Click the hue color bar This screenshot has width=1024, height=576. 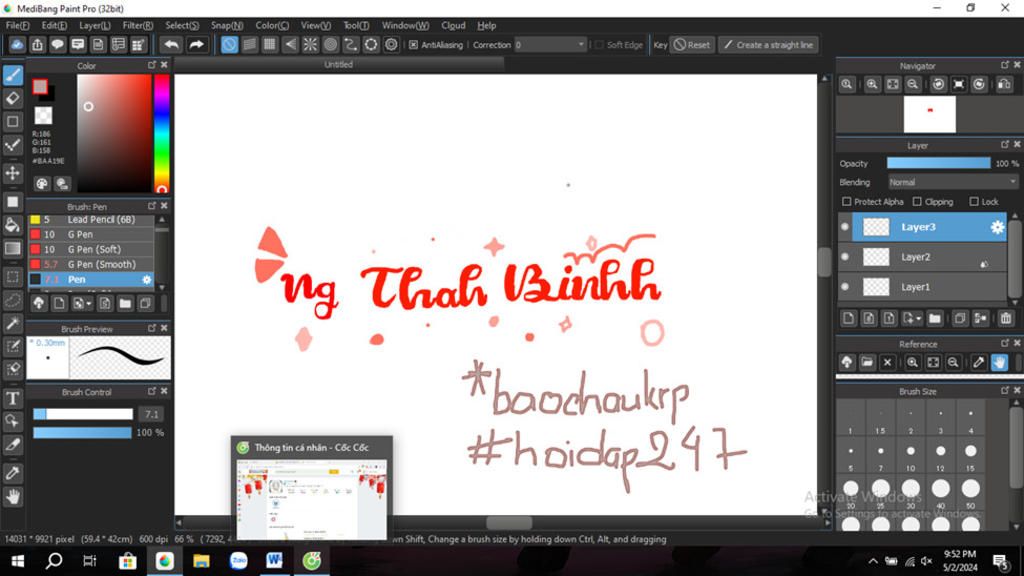coord(161,133)
